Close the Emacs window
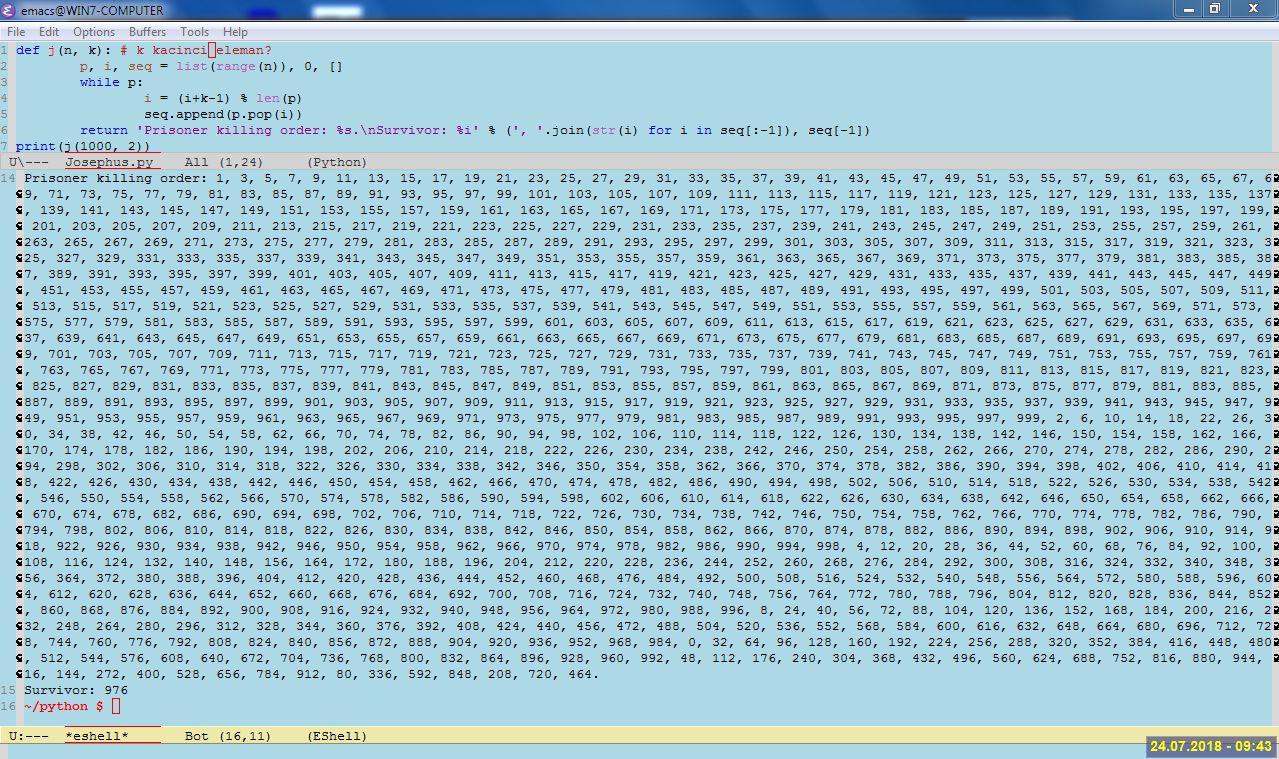Screen dimensions: 1279x759 click(1251, 8)
